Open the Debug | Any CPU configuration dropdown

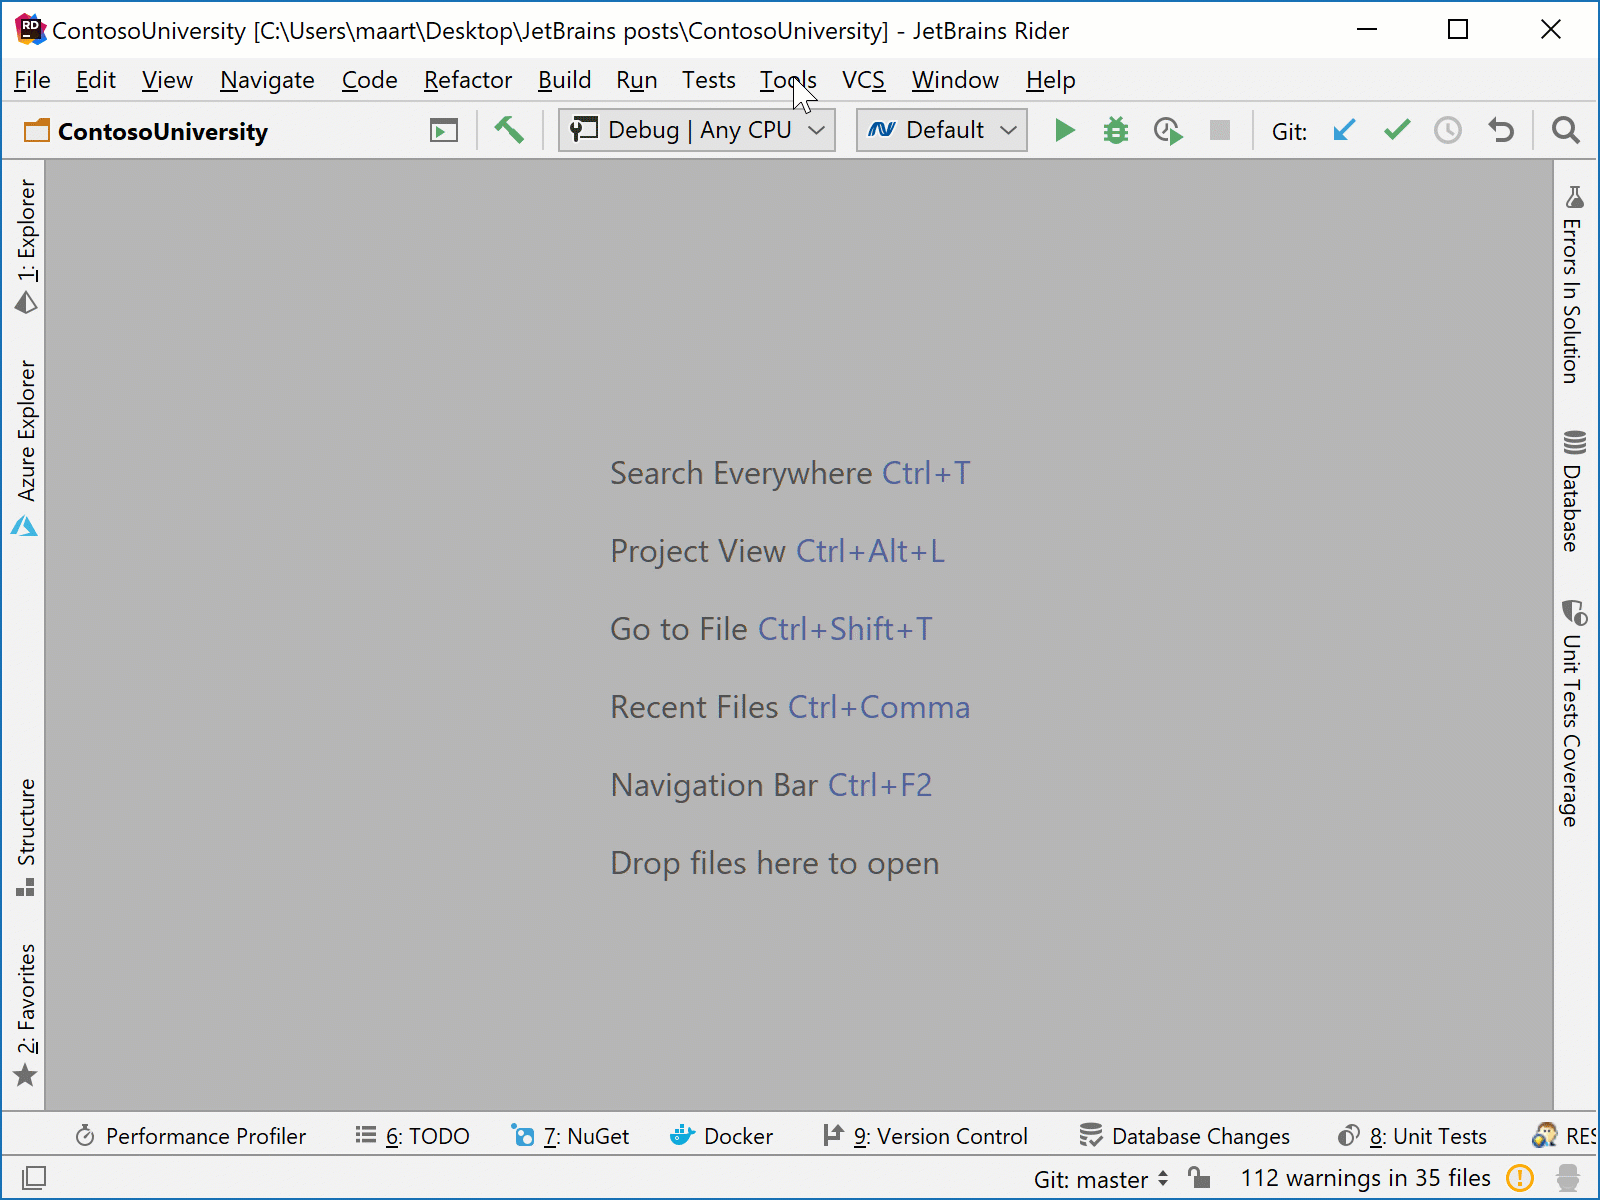pos(697,130)
